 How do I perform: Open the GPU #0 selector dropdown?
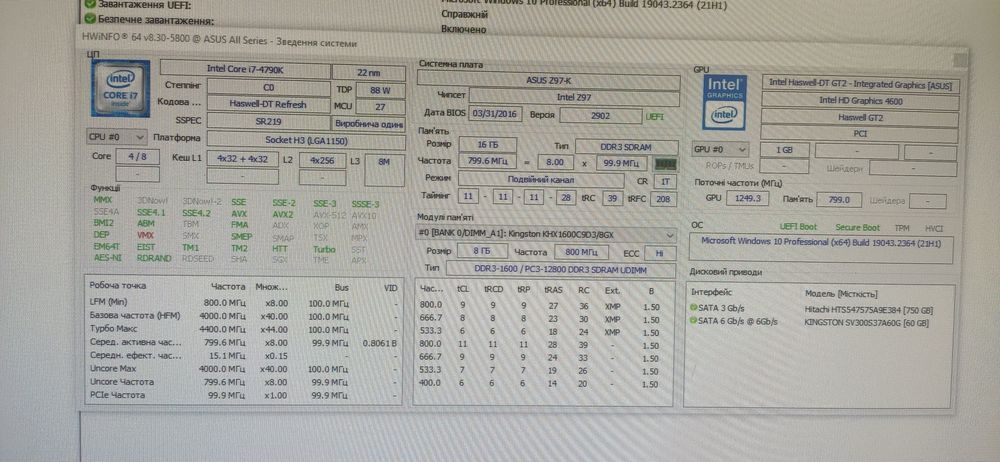(x=721, y=149)
